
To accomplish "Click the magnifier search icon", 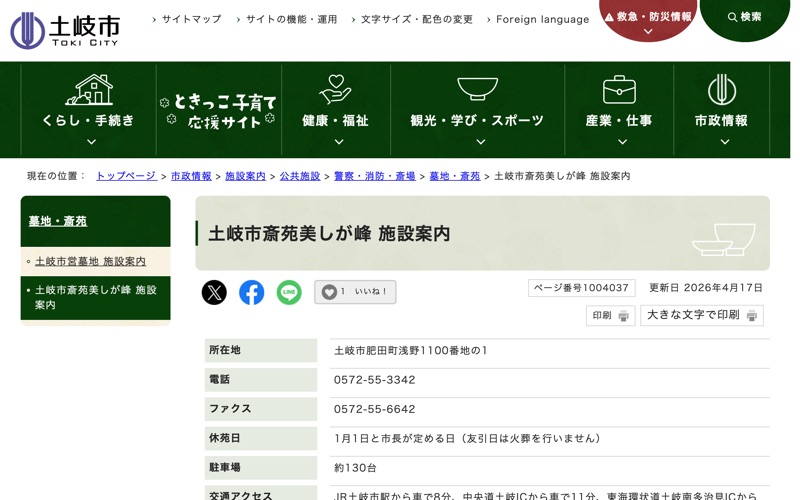I will 732,17.
